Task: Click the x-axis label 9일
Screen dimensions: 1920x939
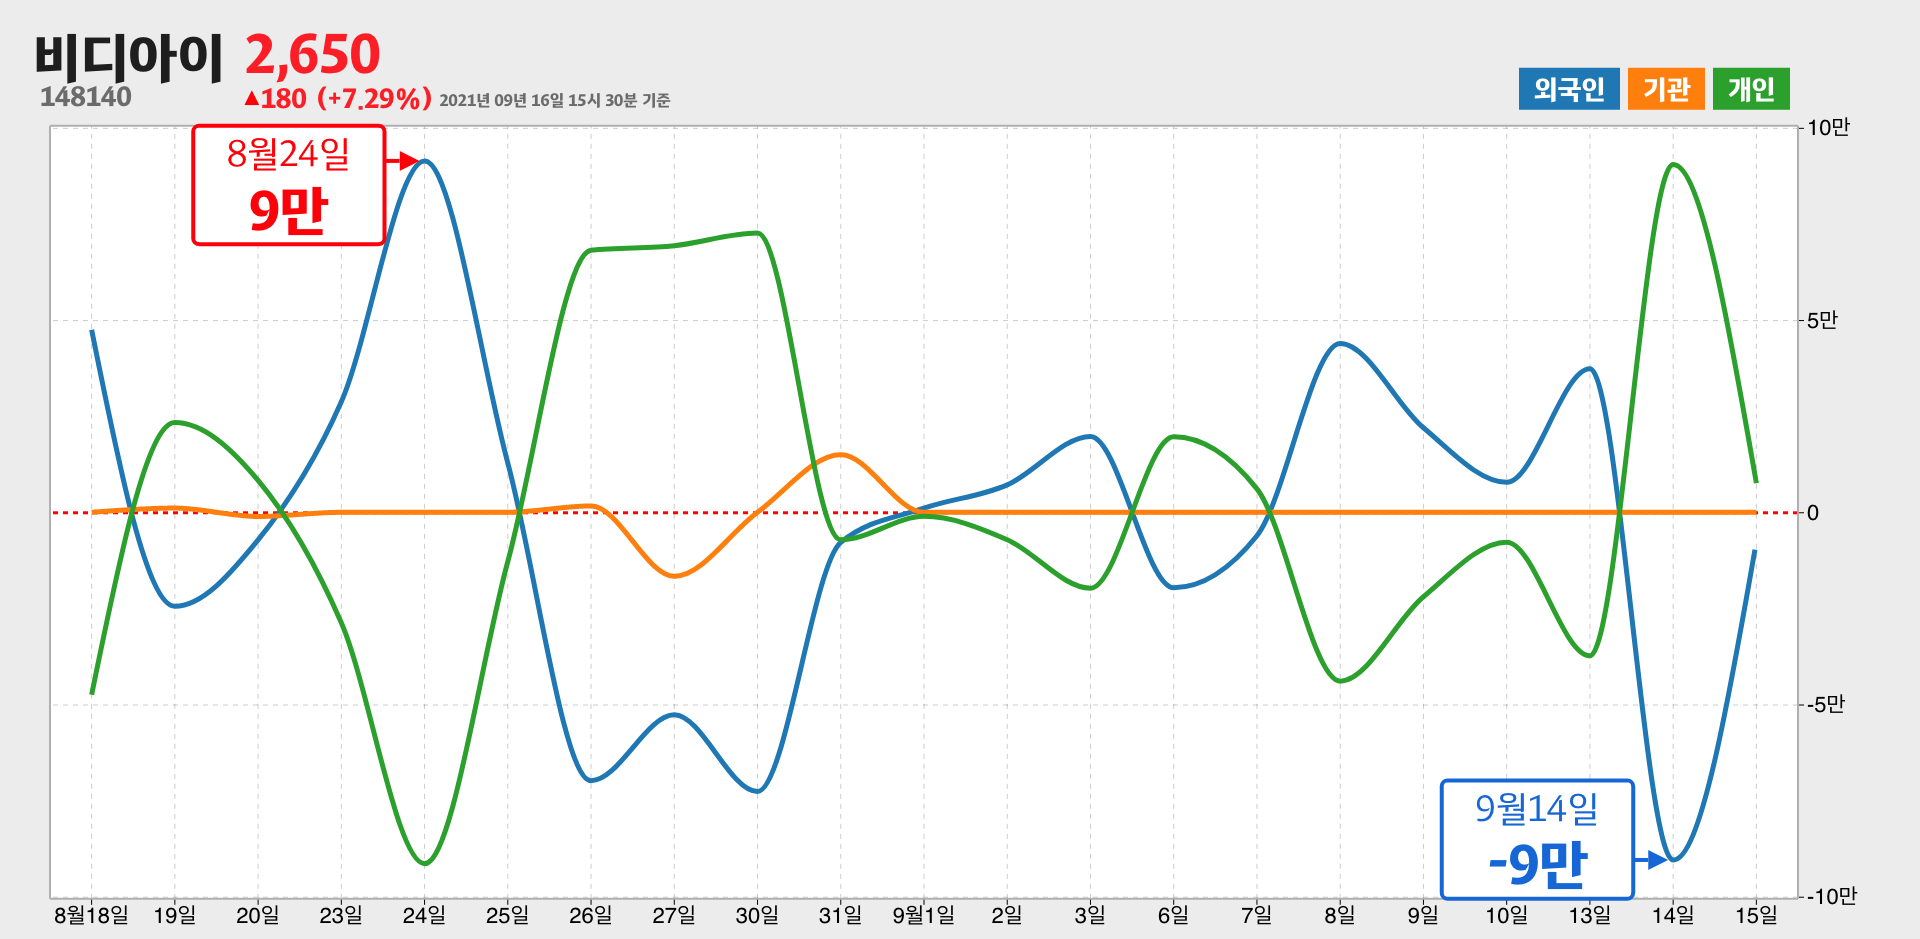Action: tap(1423, 915)
